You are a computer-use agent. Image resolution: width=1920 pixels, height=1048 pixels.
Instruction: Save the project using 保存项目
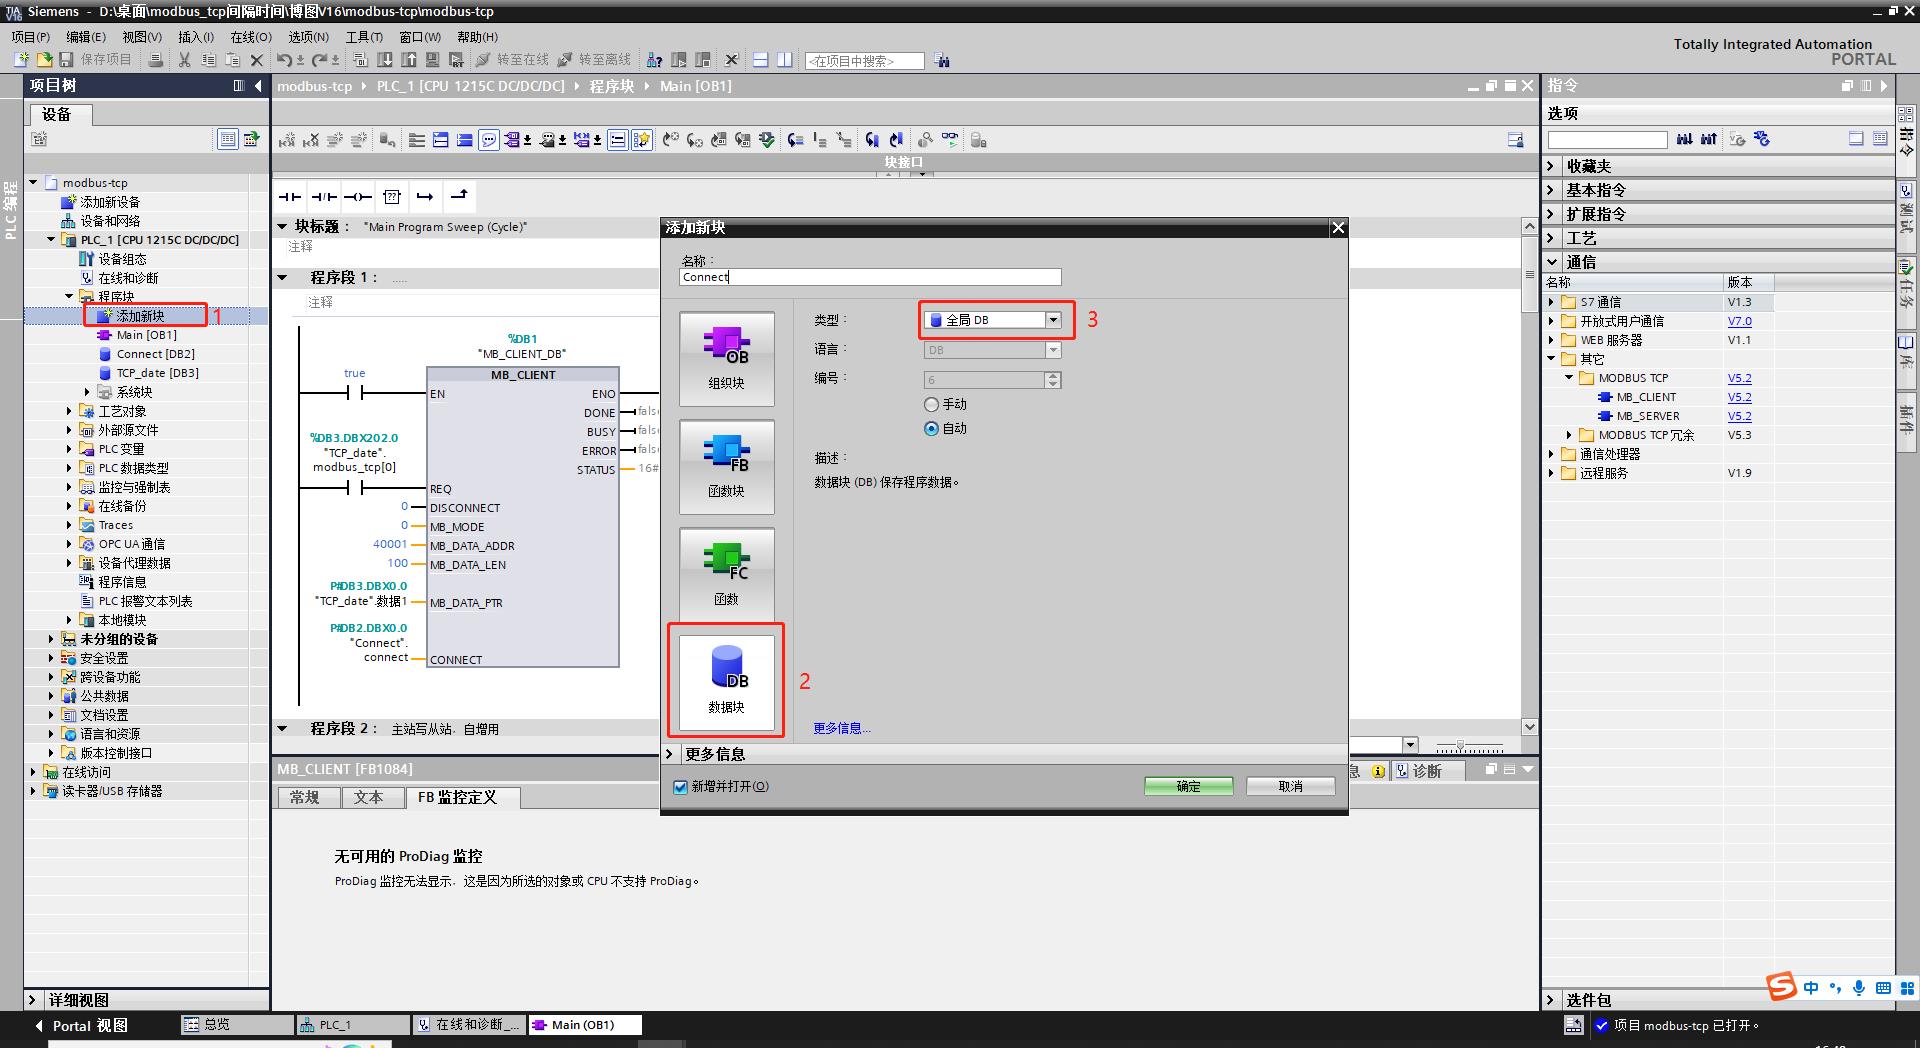coord(96,60)
